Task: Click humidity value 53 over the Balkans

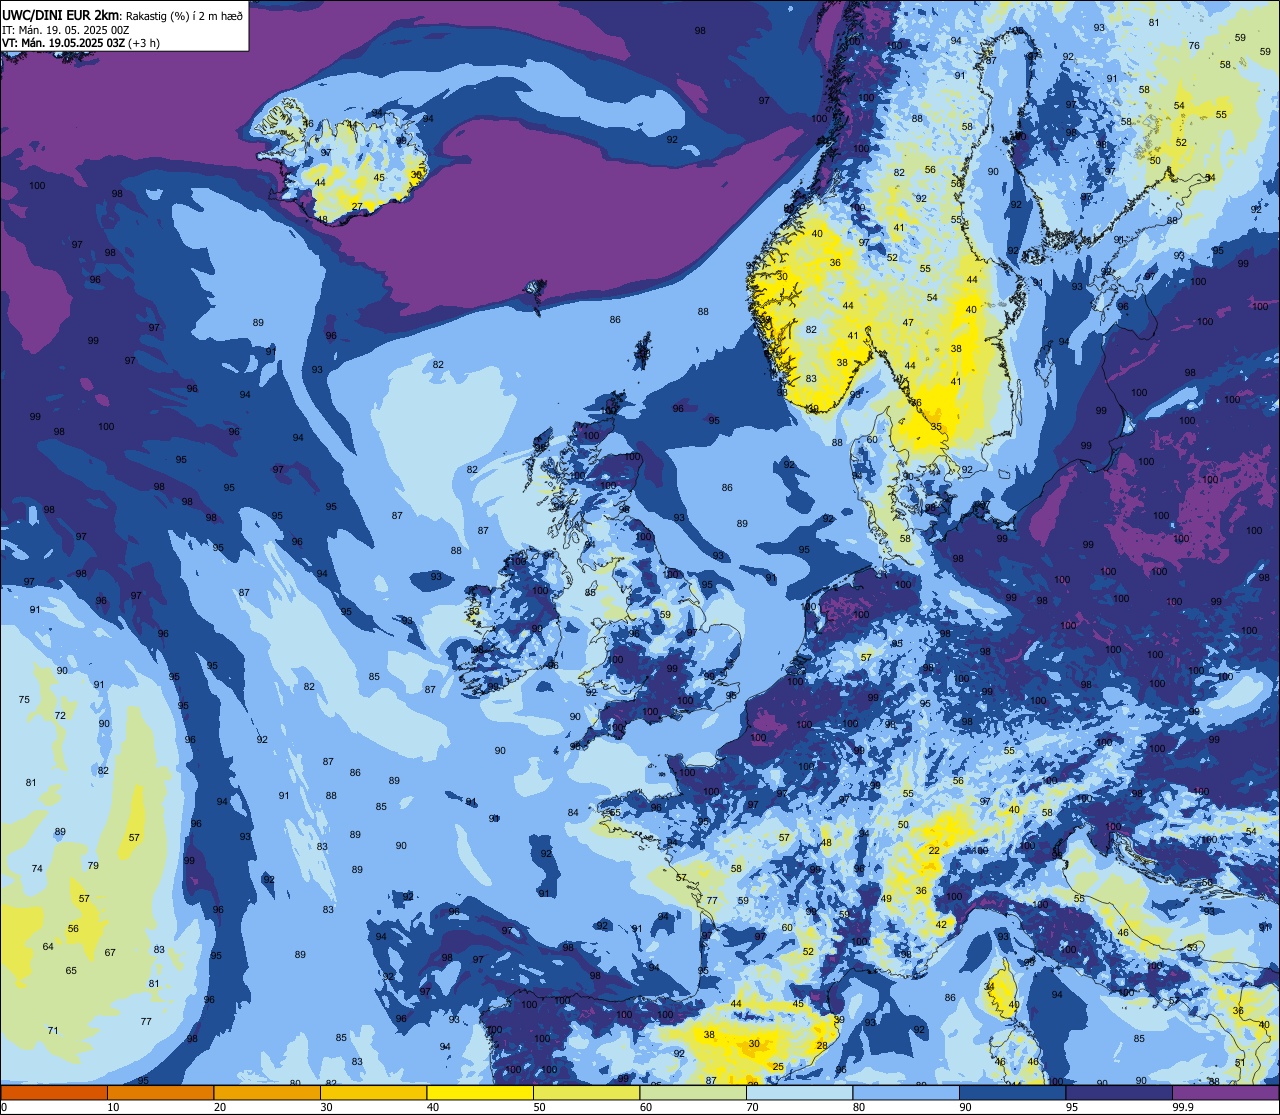Action: (1192, 947)
